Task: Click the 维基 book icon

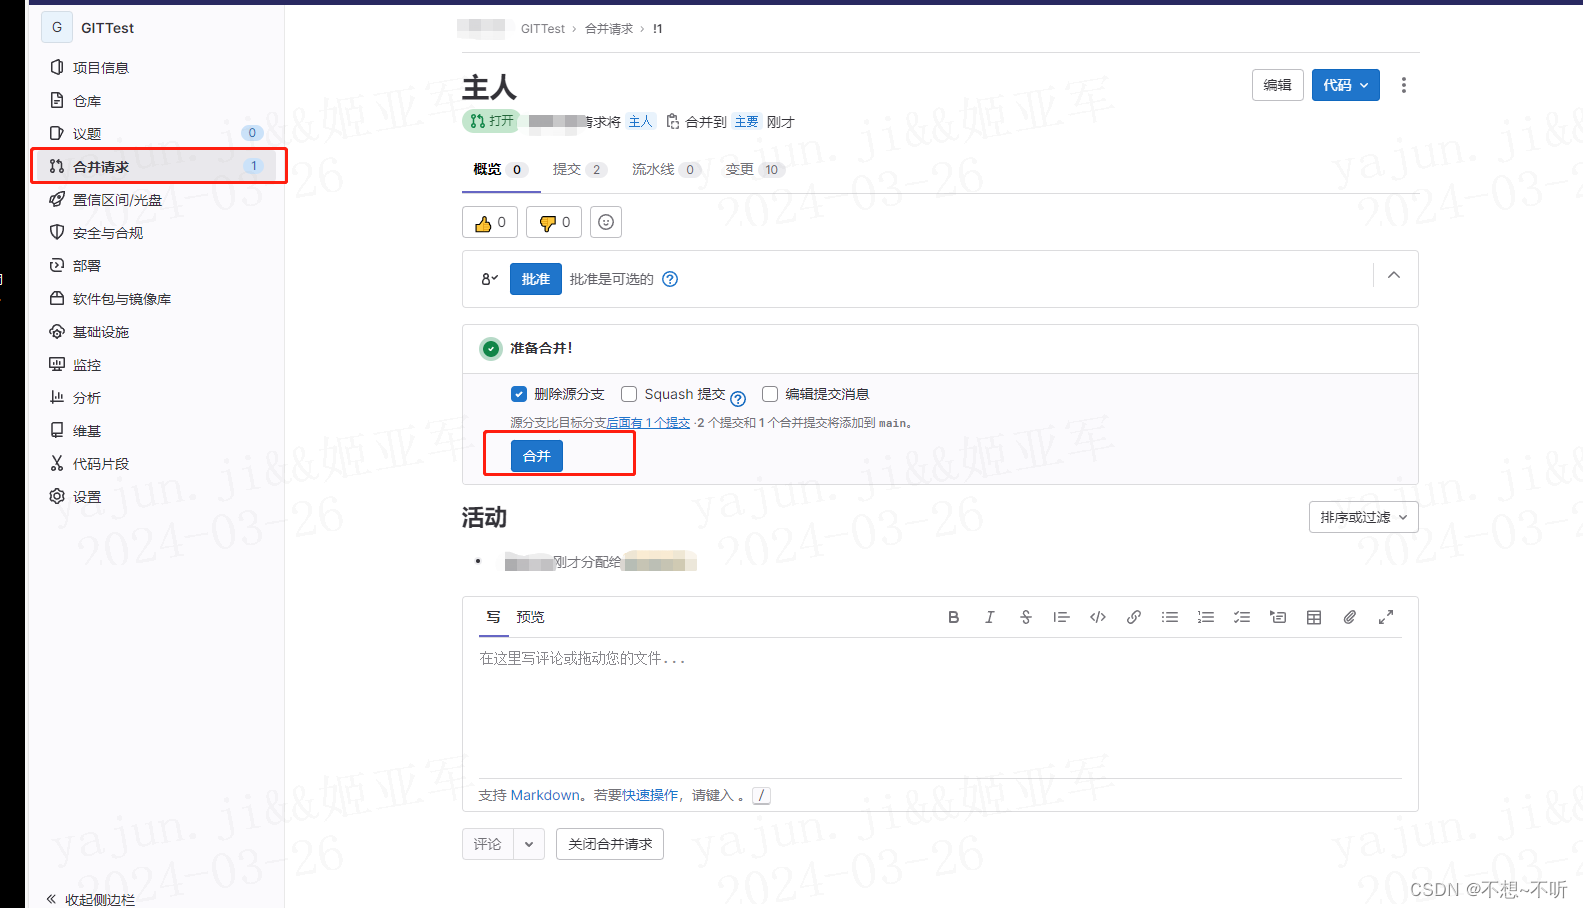Action: (57, 431)
